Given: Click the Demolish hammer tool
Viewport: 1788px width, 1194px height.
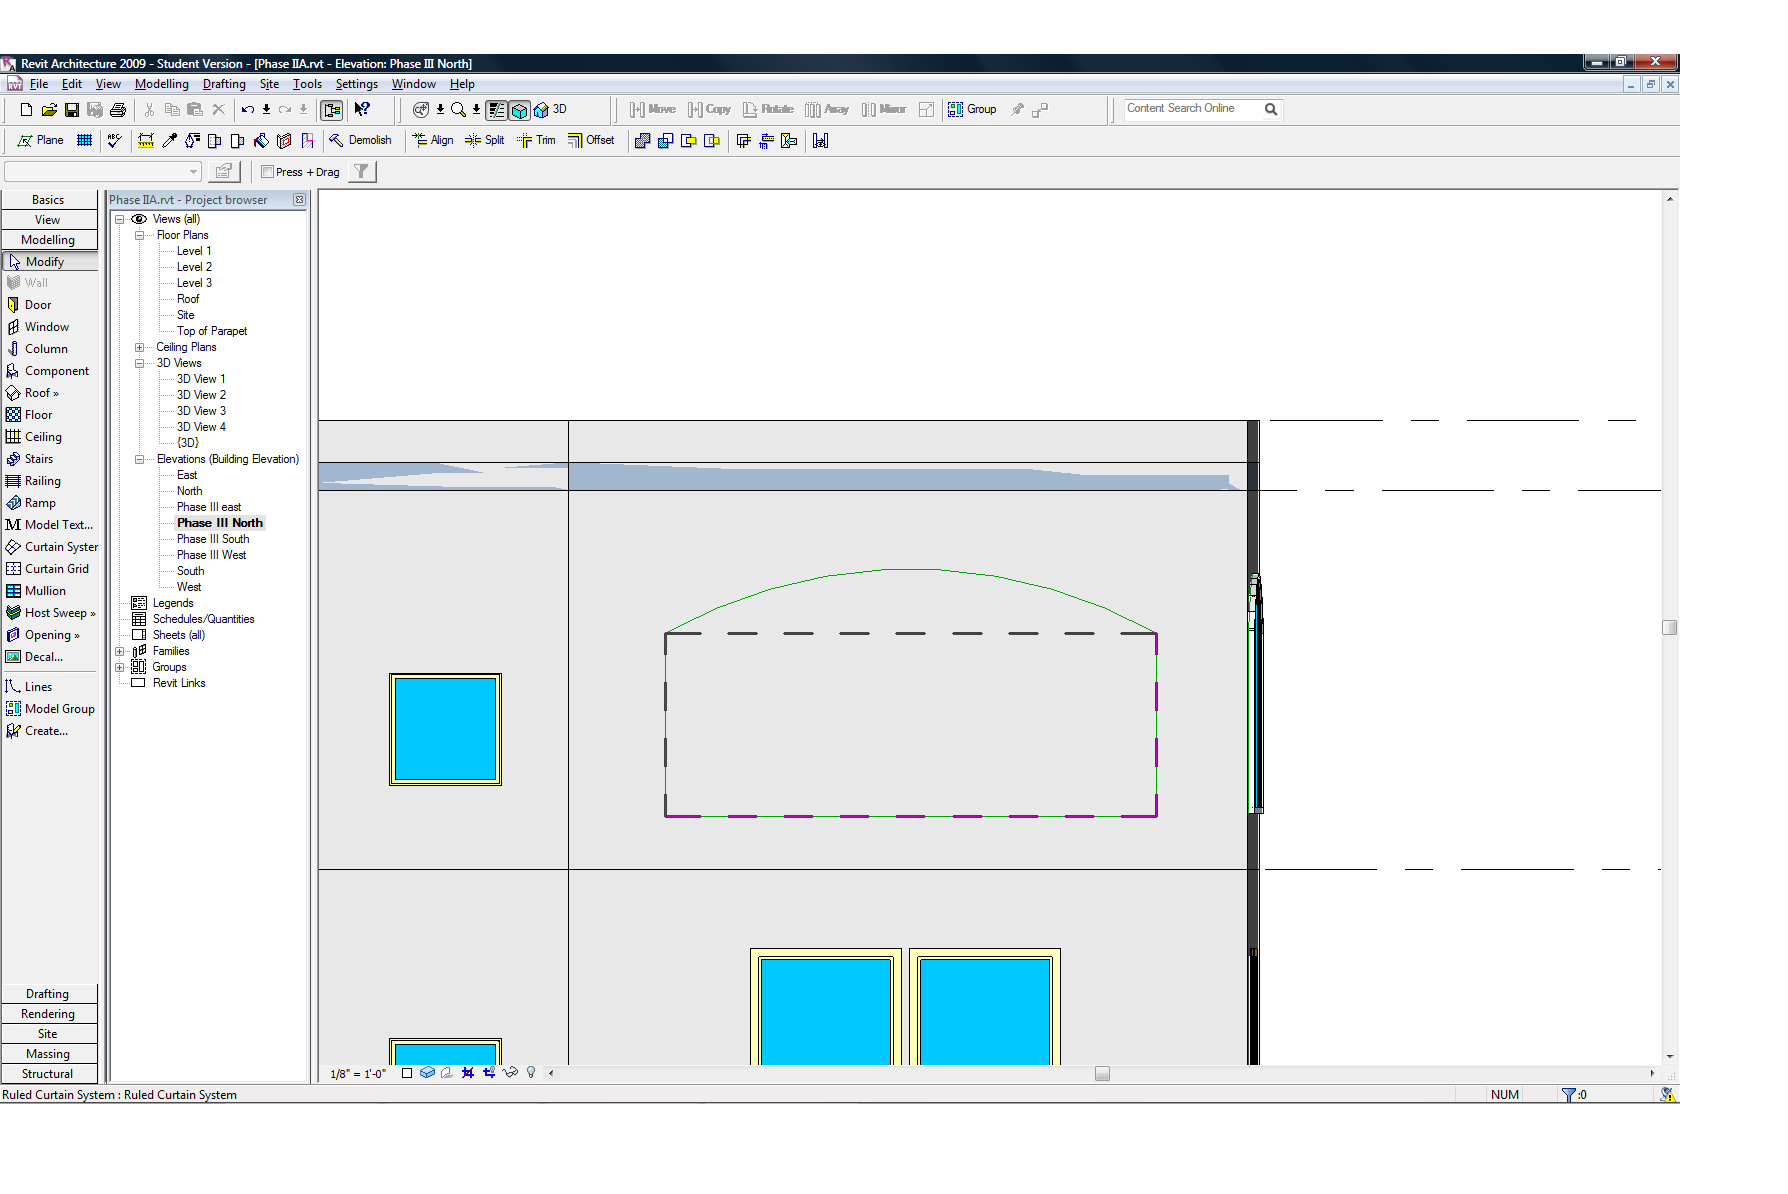Looking at the screenshot, I should 360,141.
